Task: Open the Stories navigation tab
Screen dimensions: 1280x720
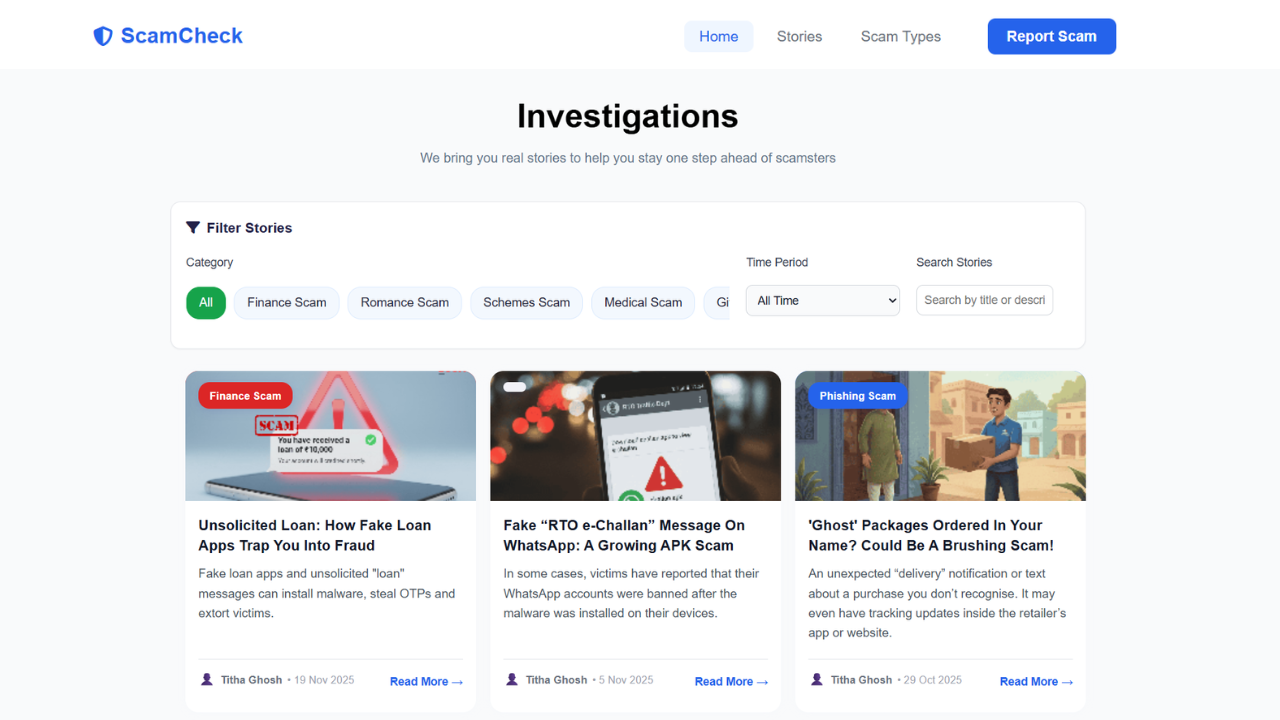Action: click(799, 36)
